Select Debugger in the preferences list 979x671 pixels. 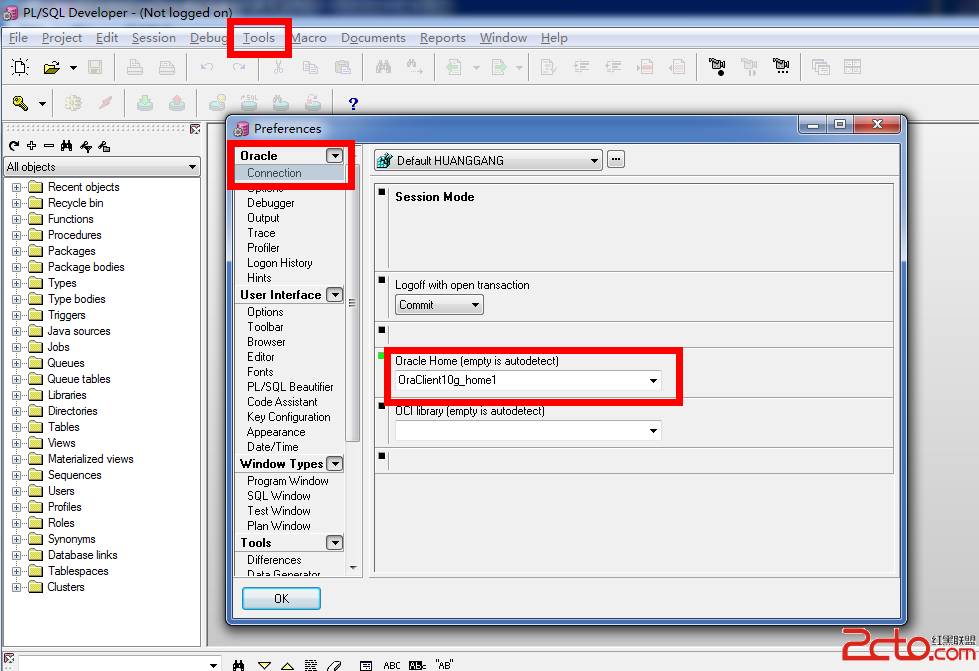point(270,203)
